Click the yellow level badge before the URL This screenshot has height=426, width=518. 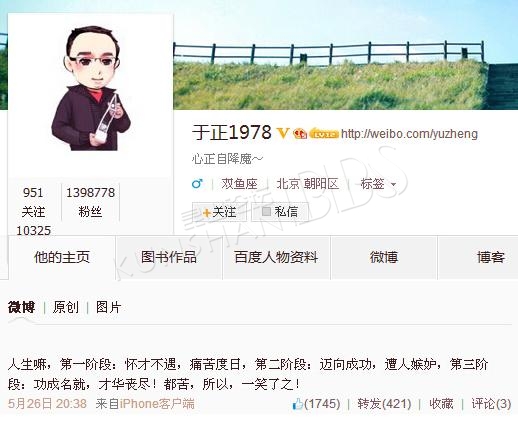[324, 134]
